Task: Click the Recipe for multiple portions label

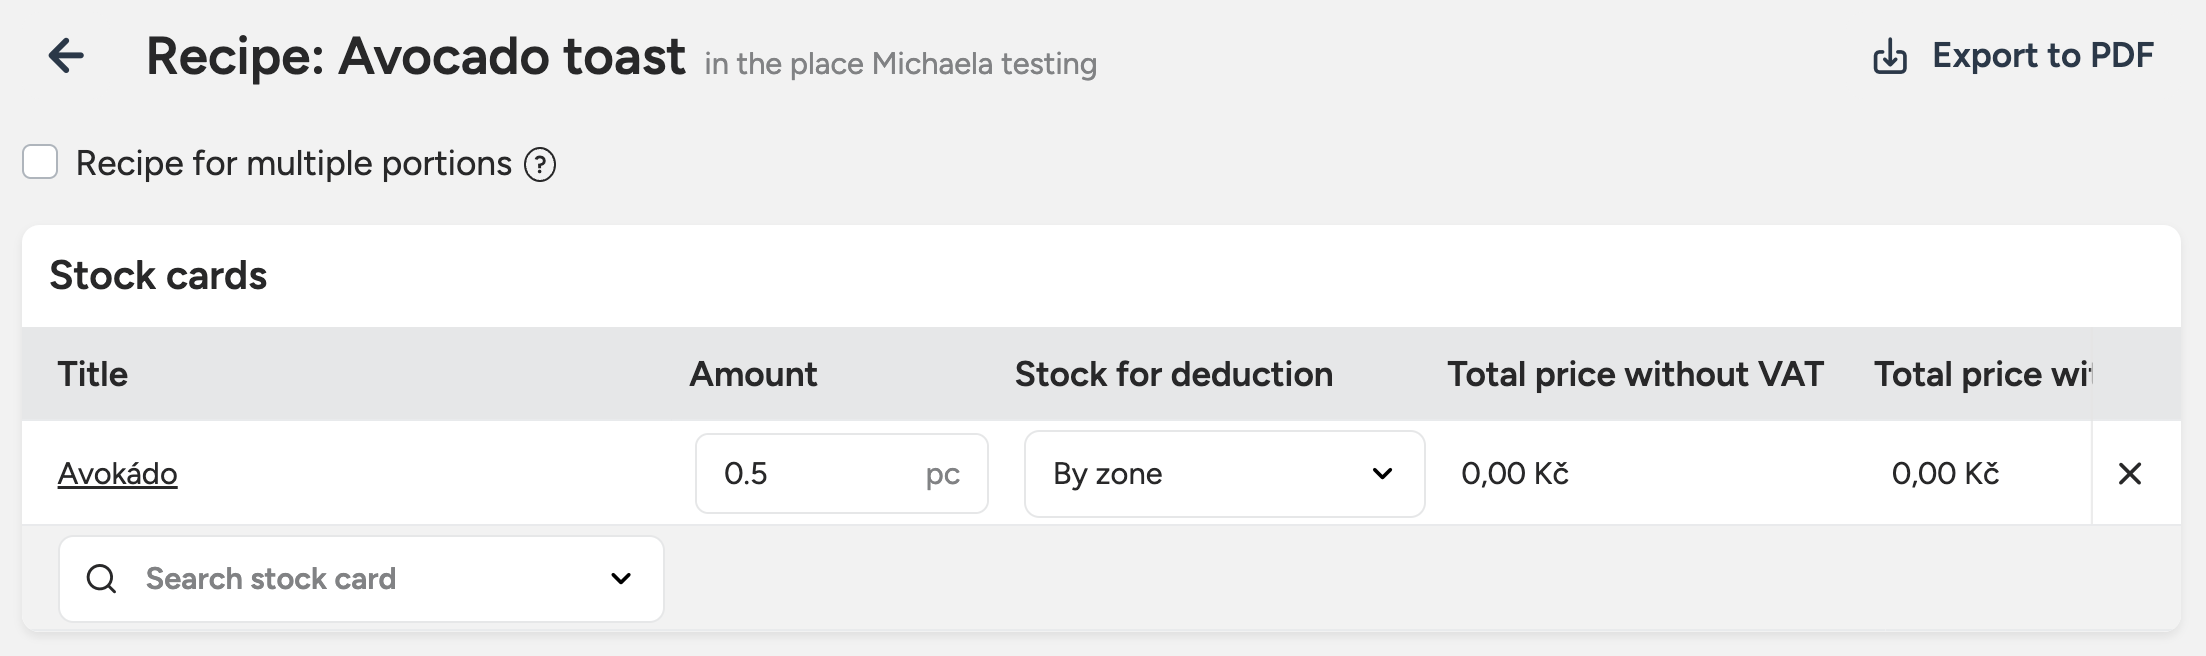Action: click(293, 163)
